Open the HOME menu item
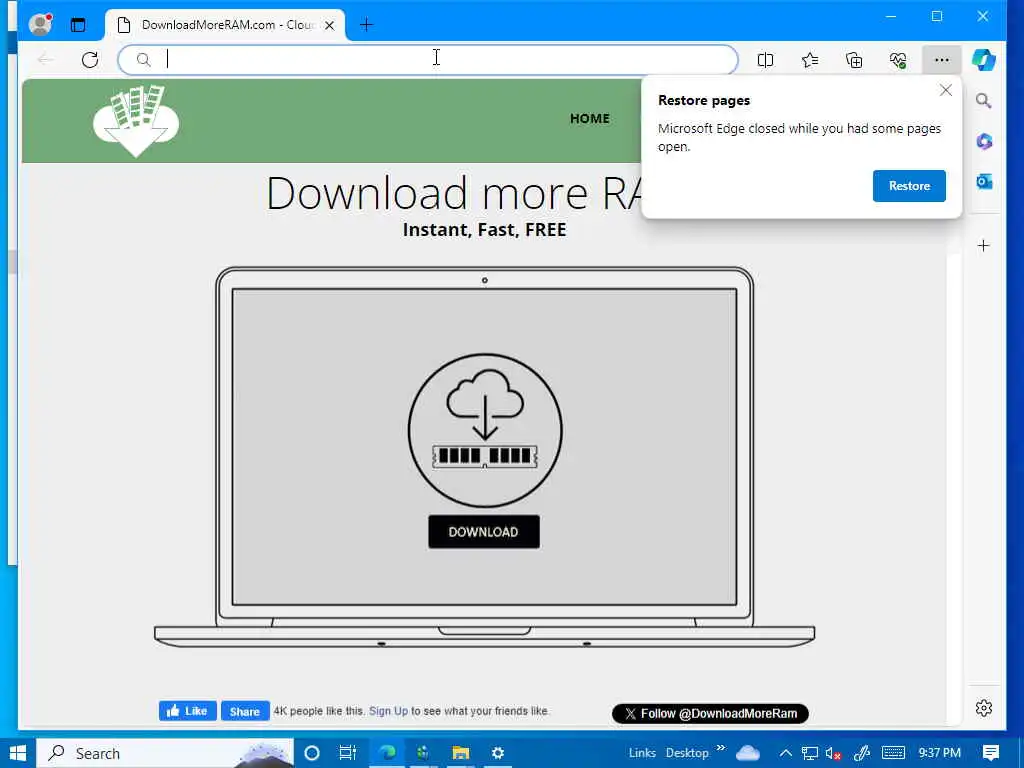The height and width of the screenshot is (768, 1024). tap(590, 118)
